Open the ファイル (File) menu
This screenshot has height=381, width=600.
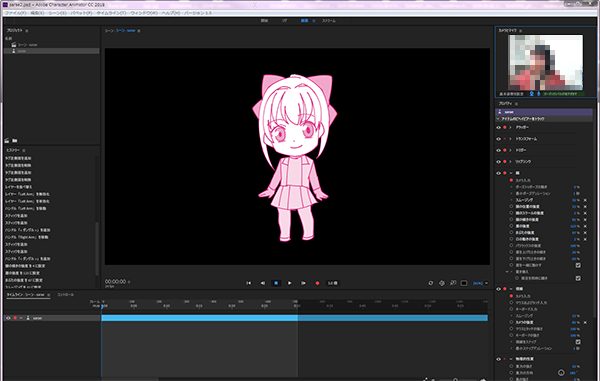point(15,13)
